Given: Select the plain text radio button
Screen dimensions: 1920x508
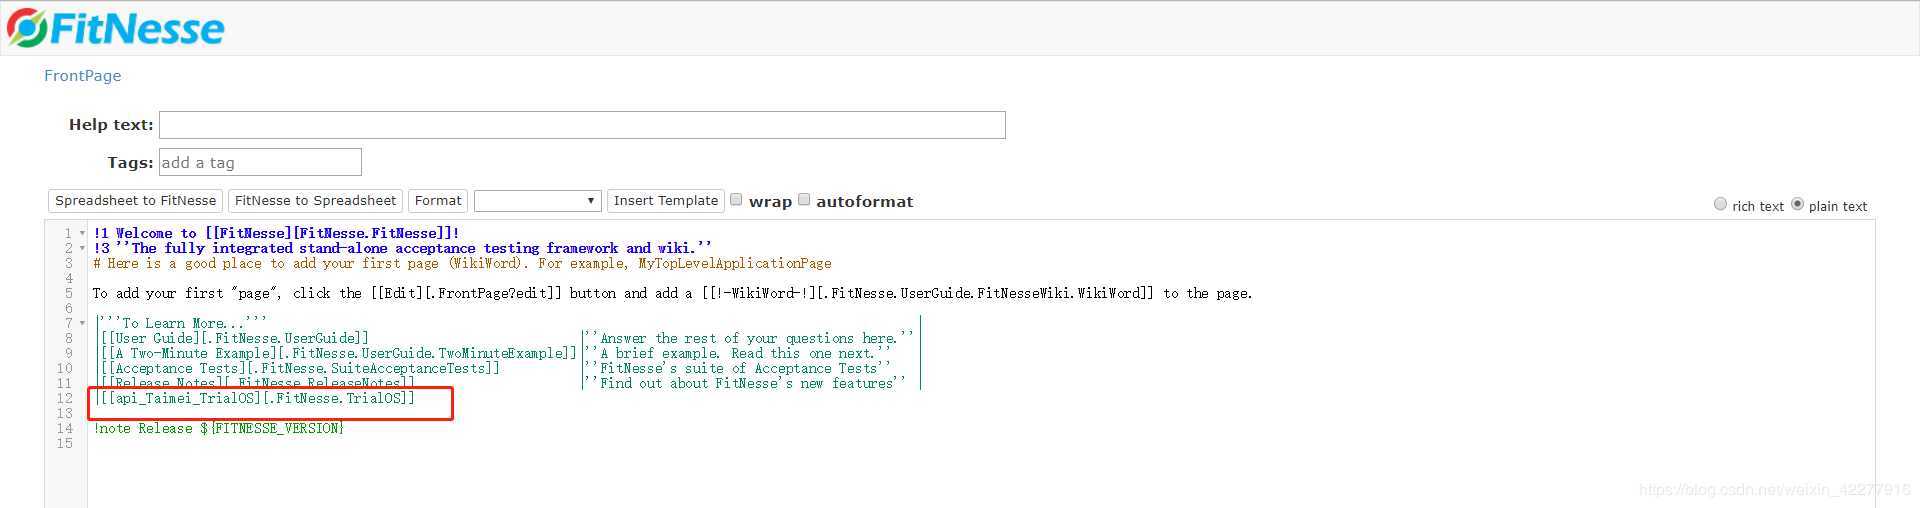Looking at the screenshot, I should (1797, 204).
